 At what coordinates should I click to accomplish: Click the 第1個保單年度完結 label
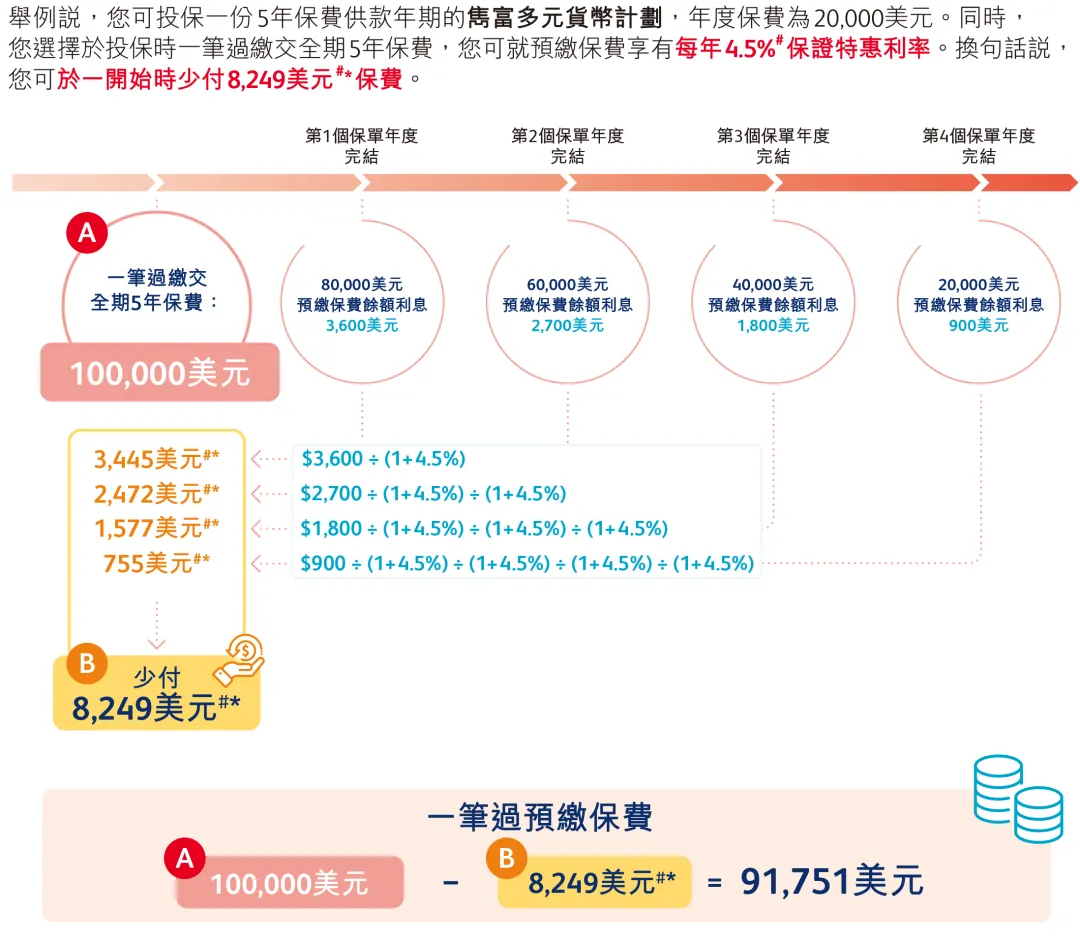coord(362,145)
